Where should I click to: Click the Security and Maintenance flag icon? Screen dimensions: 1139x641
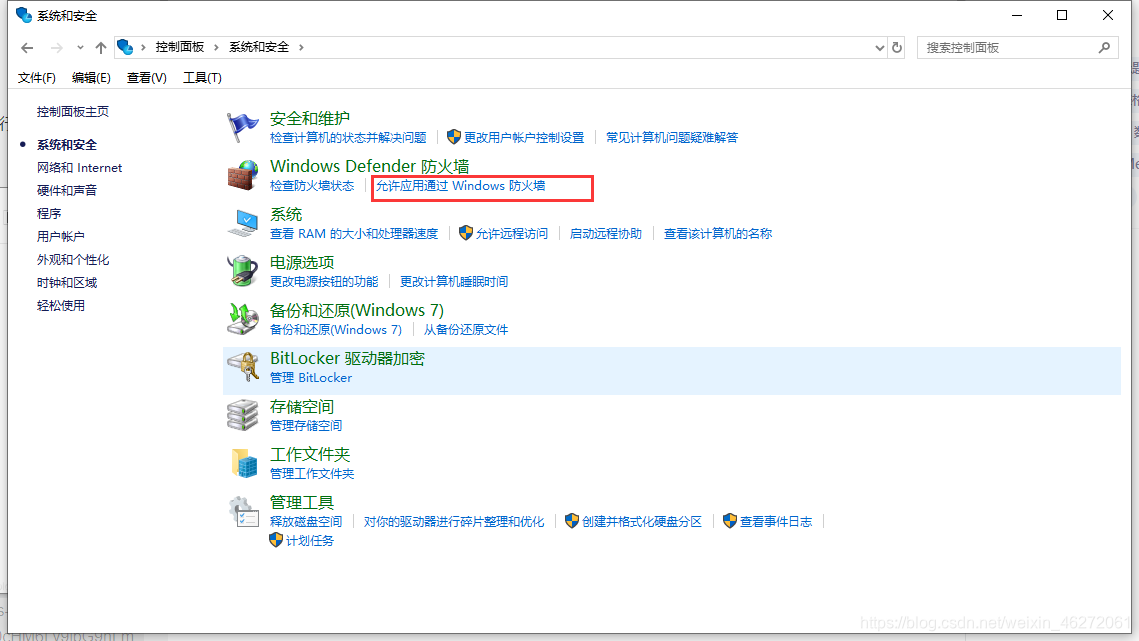242,127
